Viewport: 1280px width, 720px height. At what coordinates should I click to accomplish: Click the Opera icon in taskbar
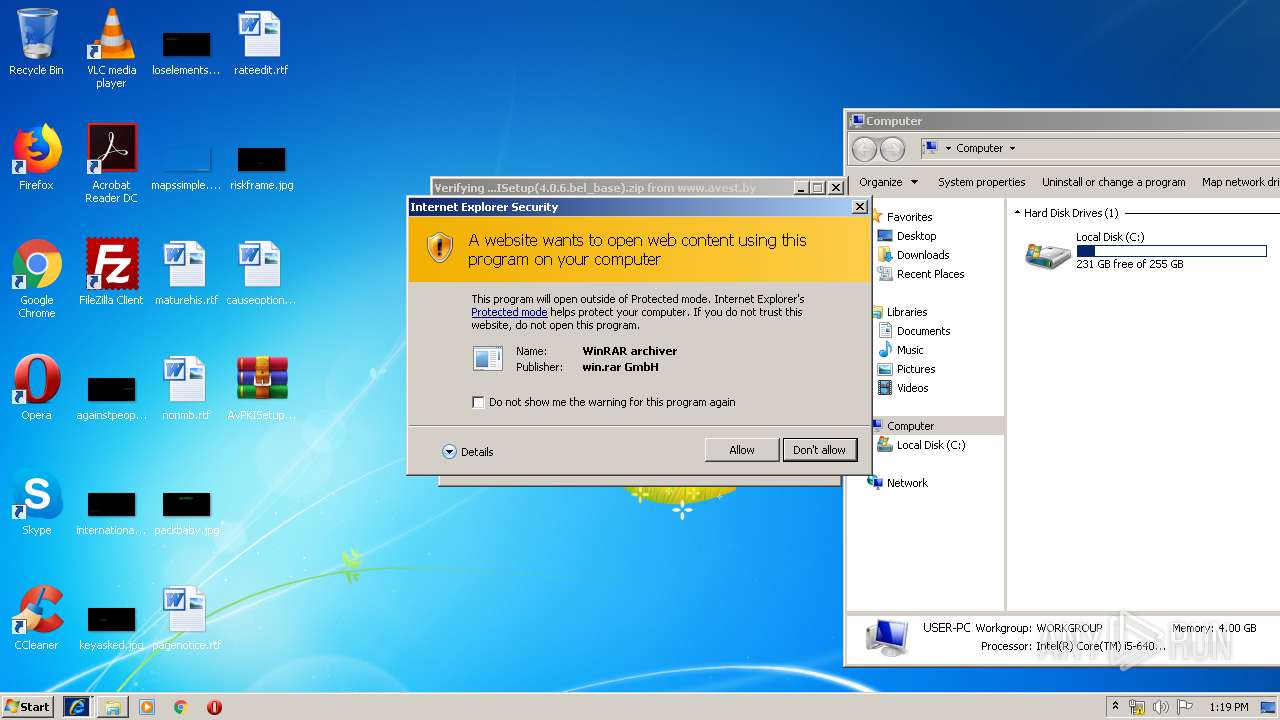(x=214, y=707)
